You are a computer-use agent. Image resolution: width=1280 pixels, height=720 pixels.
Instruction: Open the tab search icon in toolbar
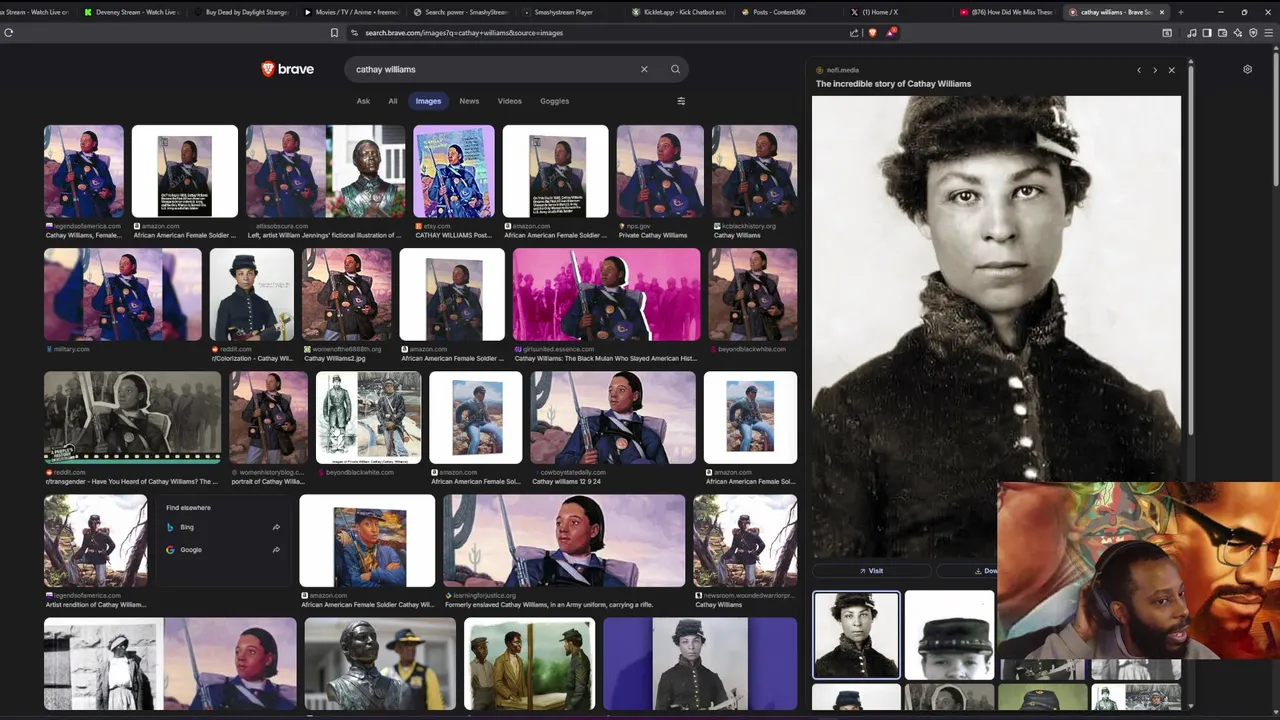coord(1167,32)
